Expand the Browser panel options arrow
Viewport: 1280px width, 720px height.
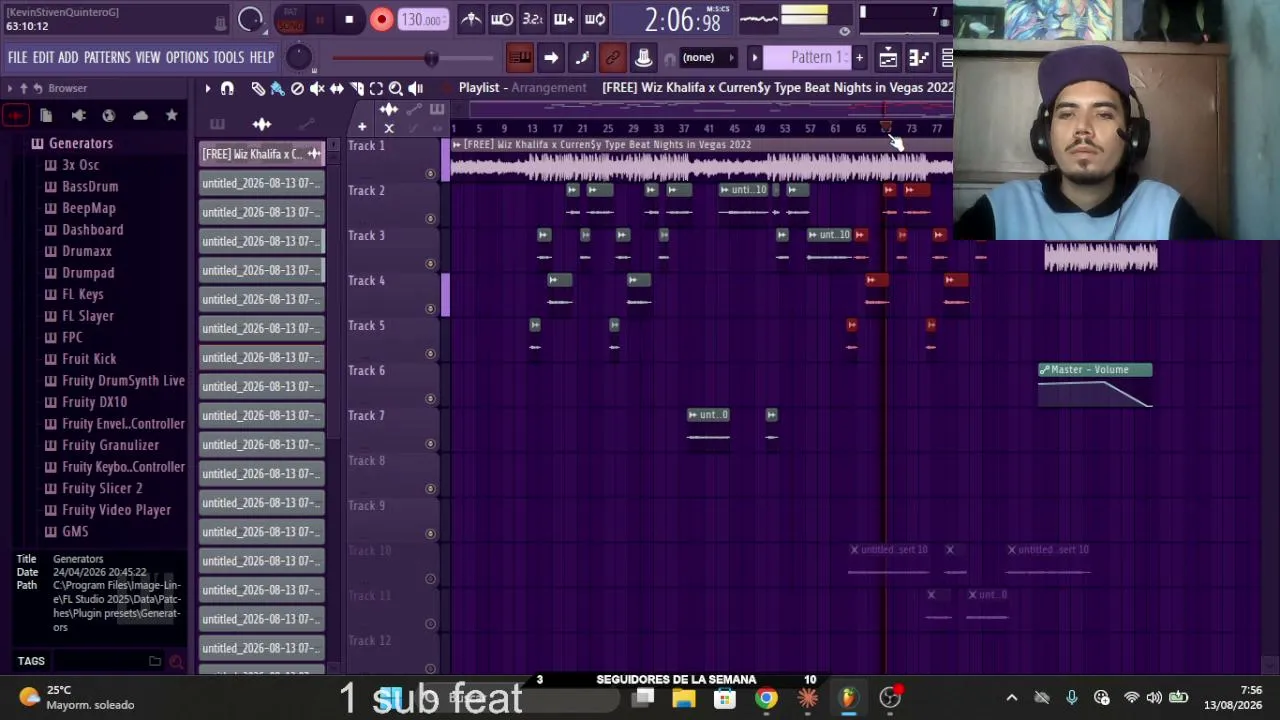click(11, 88)
